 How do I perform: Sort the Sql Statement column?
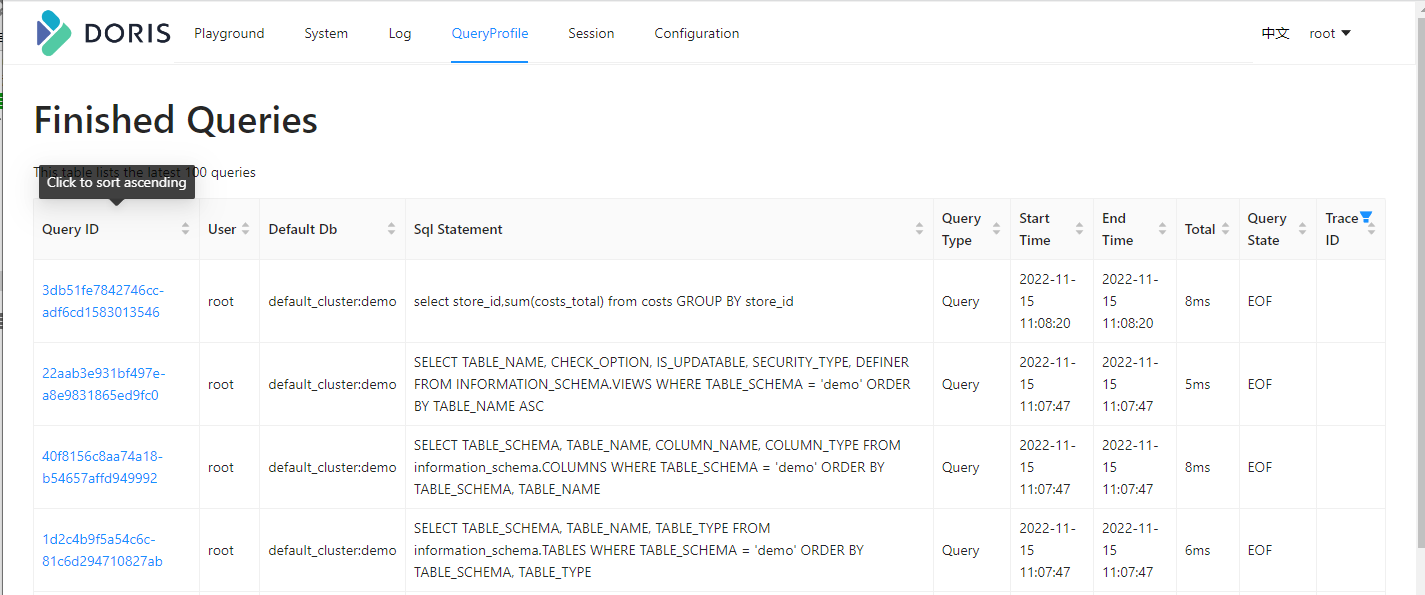(x=919, y=229)
